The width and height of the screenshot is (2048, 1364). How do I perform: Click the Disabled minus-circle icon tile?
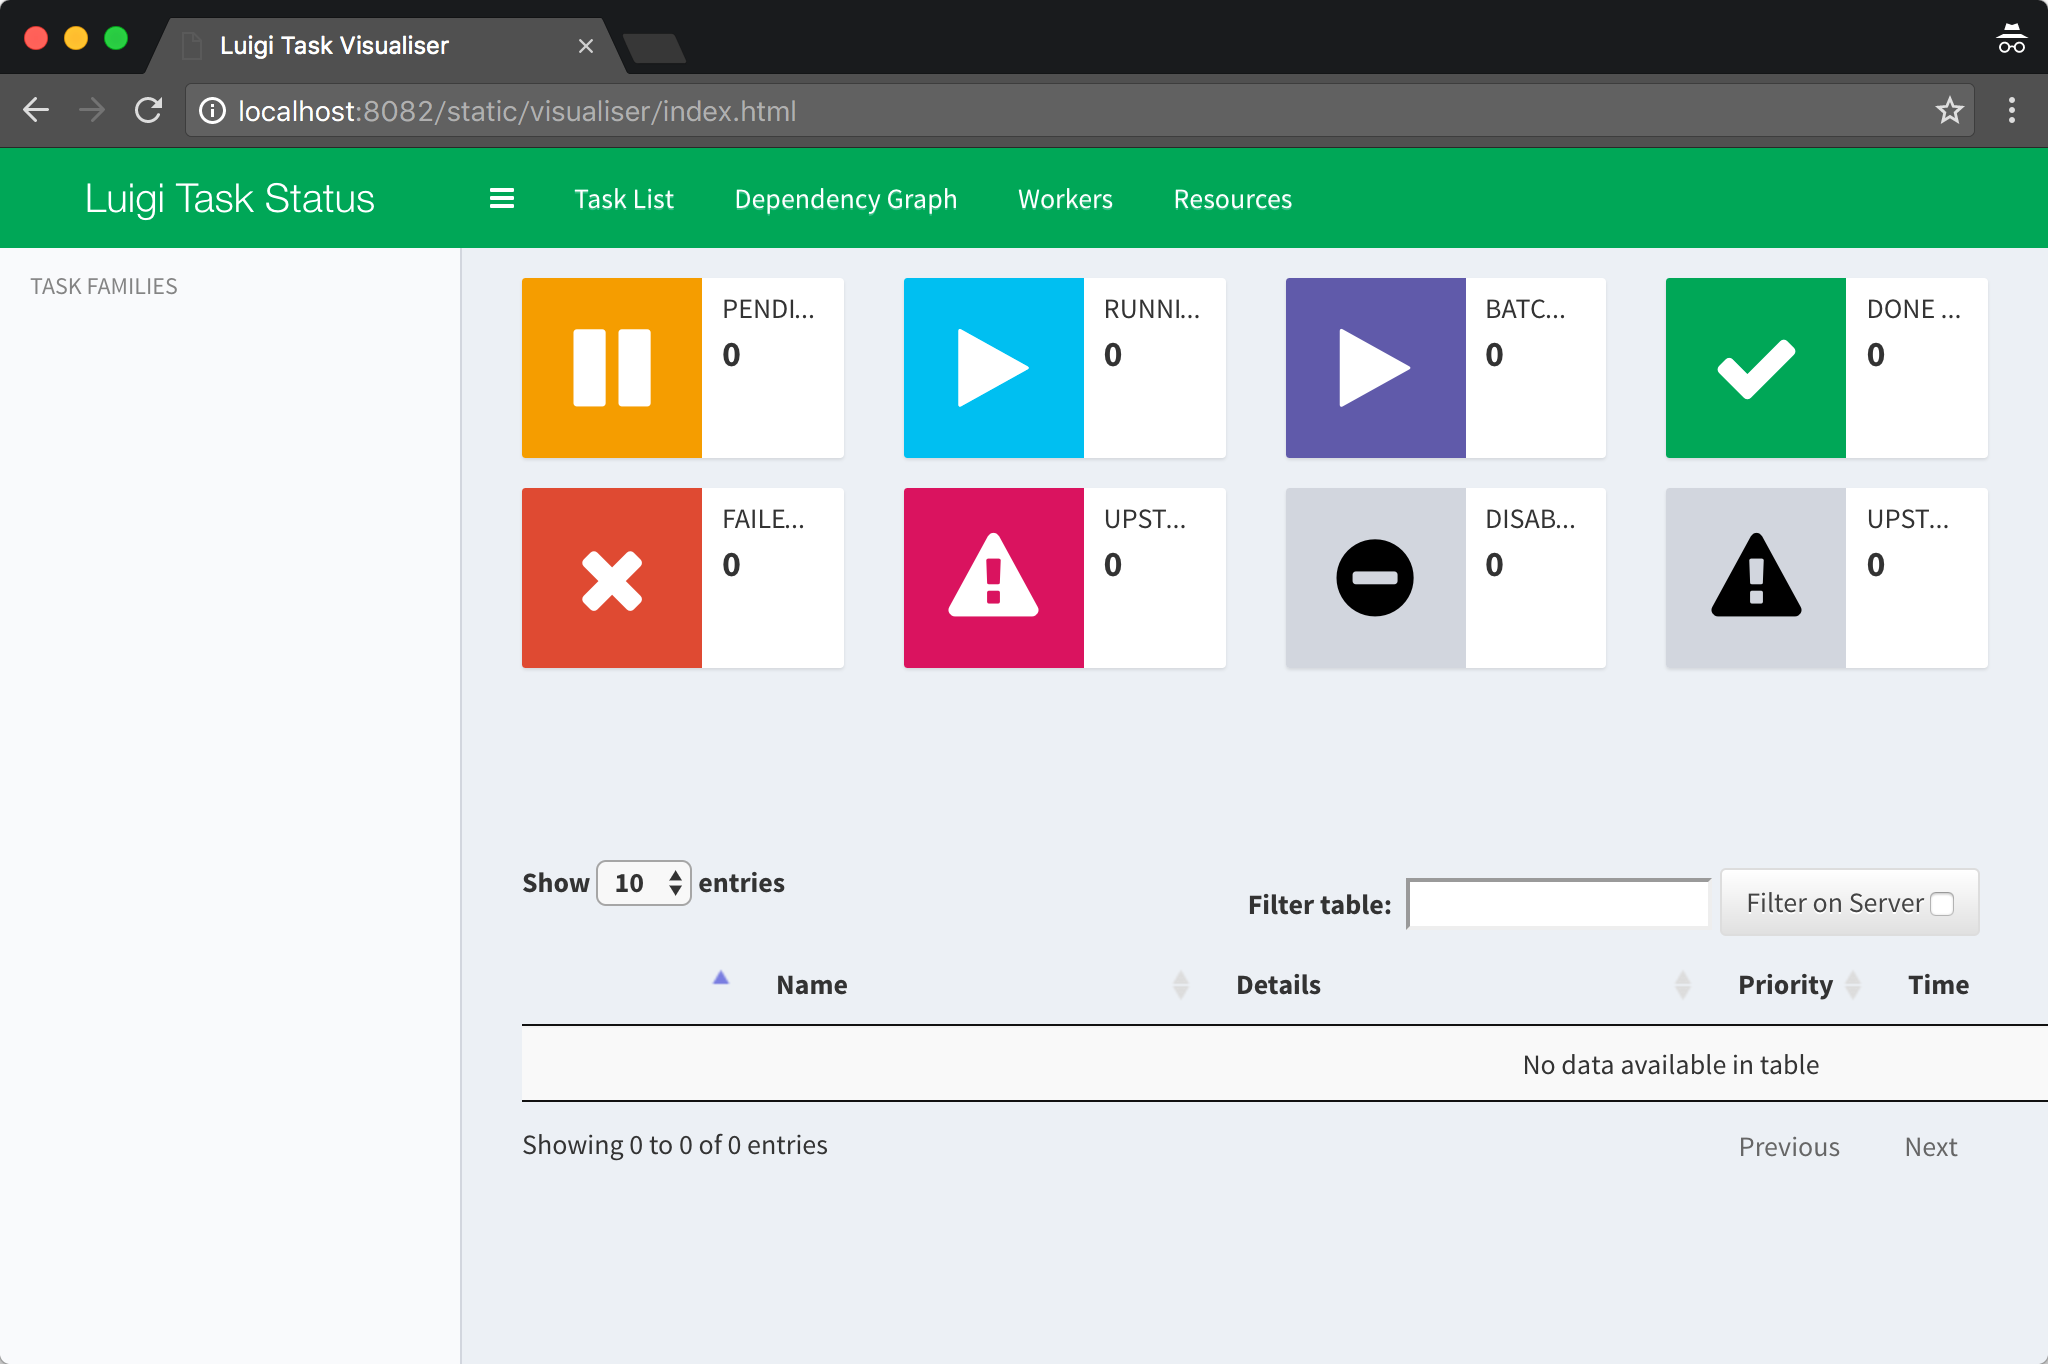1376,578
